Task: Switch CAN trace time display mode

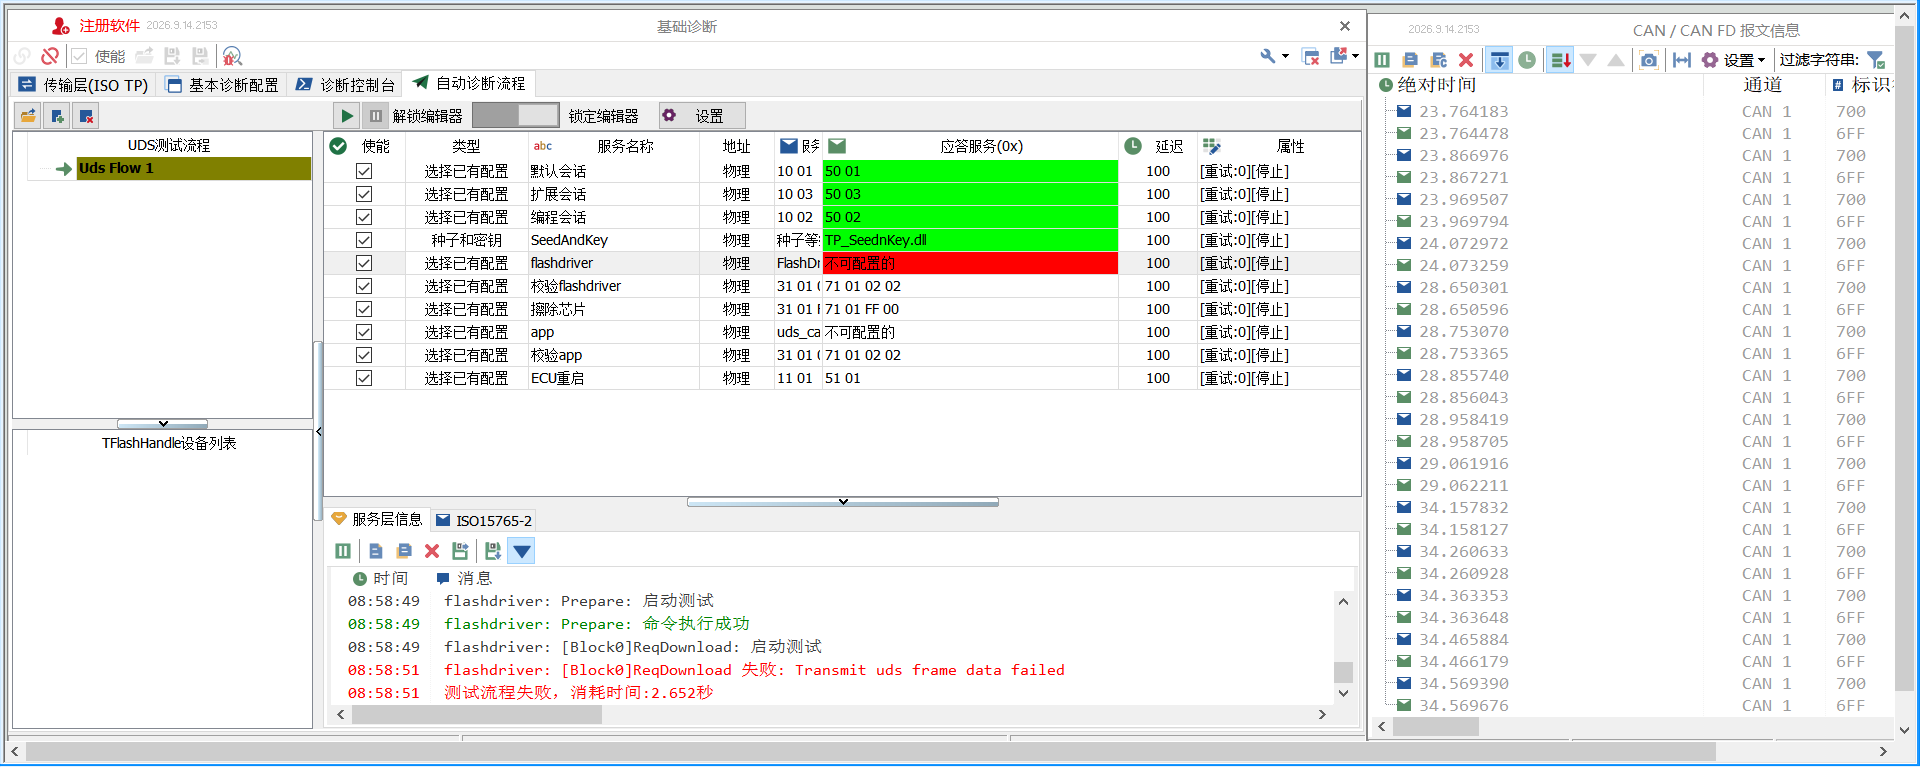Action: point(1527,60)
